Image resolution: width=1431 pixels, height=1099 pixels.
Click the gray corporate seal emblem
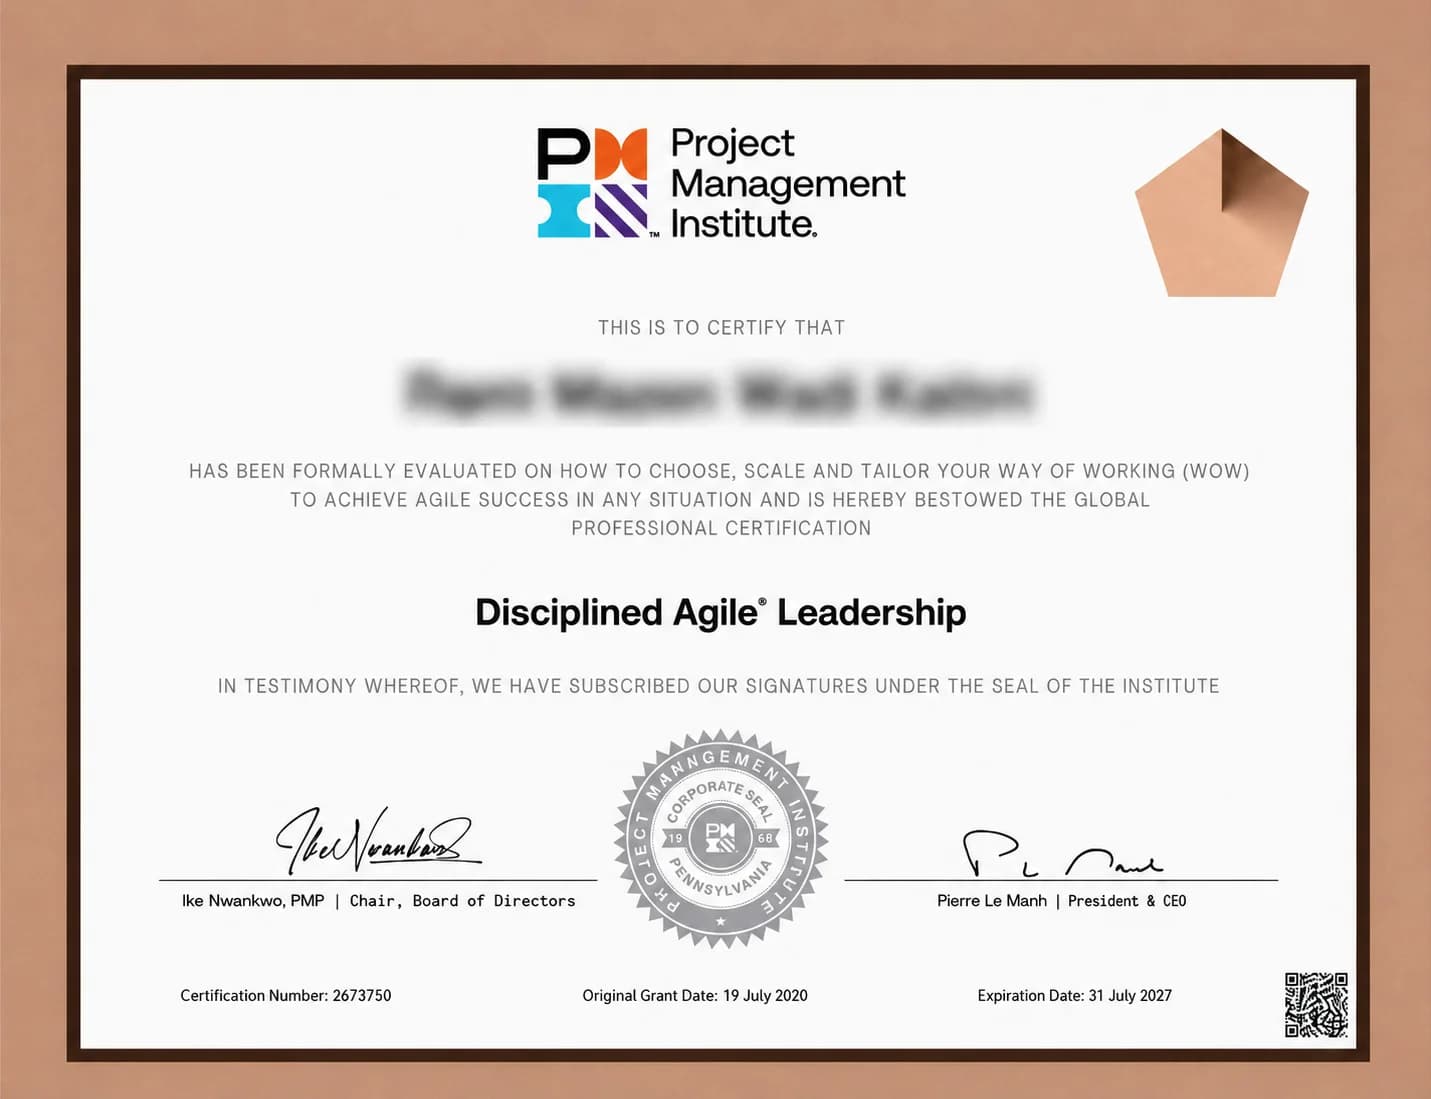[x=720, y=839]
